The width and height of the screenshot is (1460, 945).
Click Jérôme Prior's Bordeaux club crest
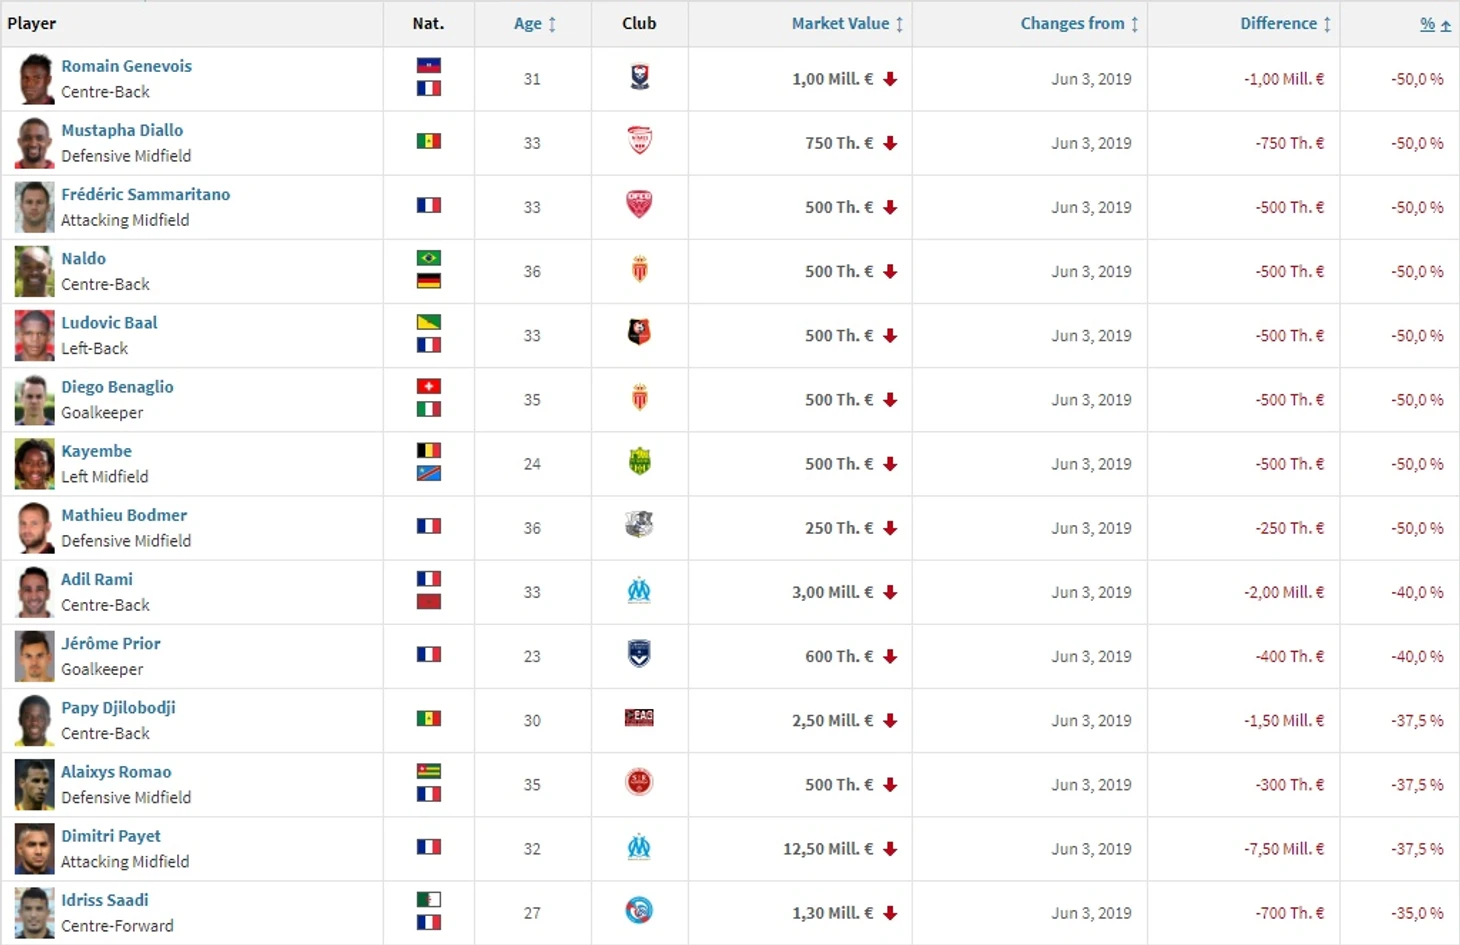(639, 655)
